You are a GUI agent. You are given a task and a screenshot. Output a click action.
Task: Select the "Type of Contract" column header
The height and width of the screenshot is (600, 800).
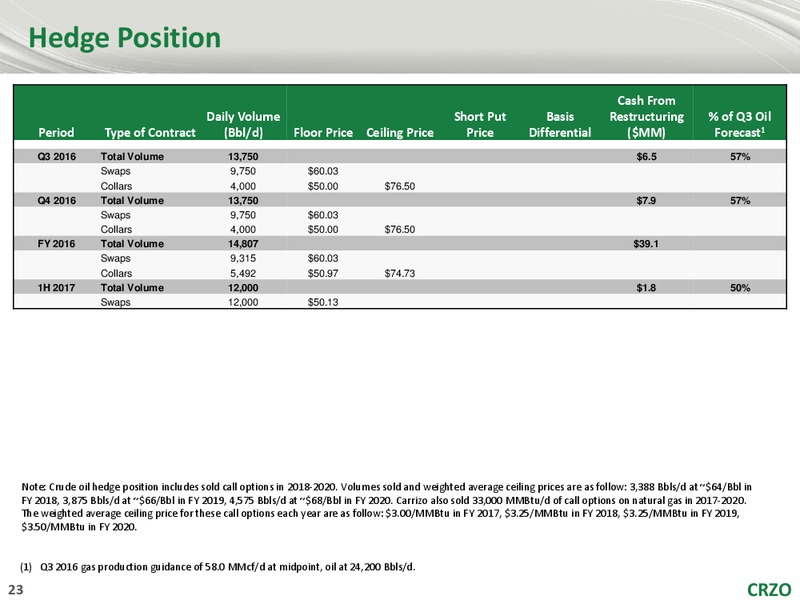coord(150,133)
